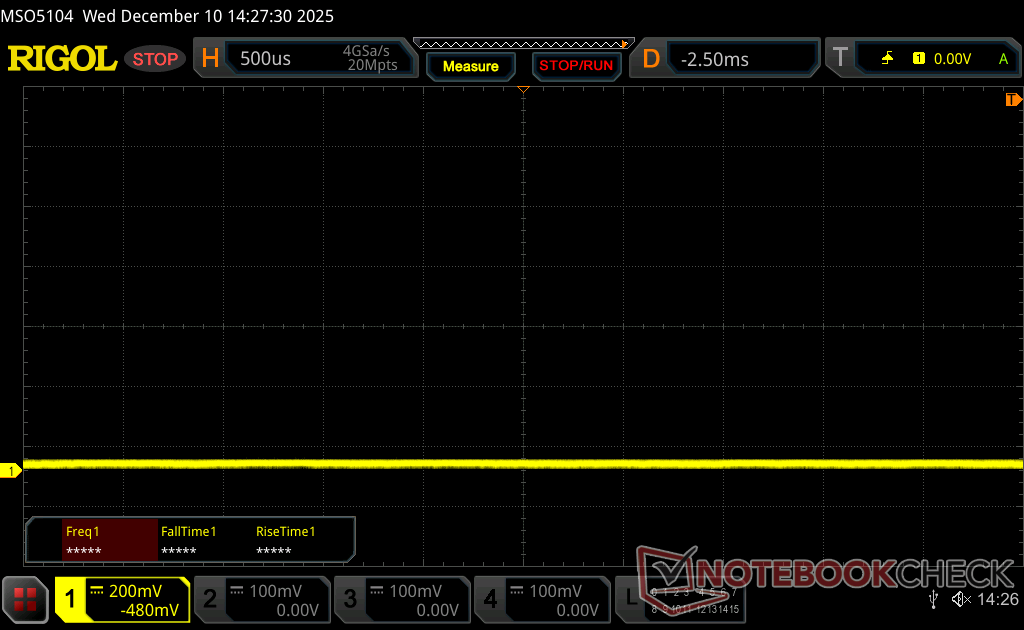1024x630 pixels.
Task: Tap the rising edge trigger type icon
Action: 887,59
